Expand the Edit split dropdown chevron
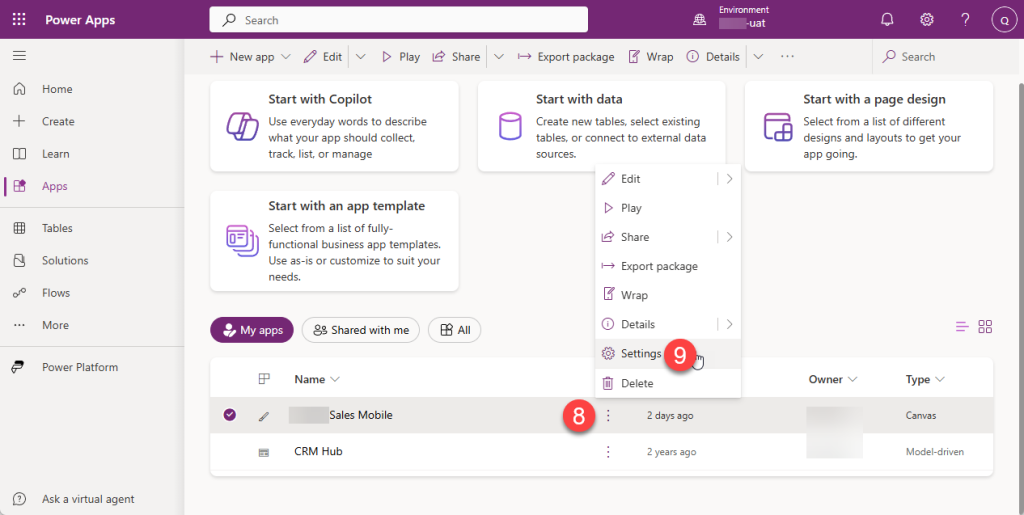This screenshot has height=515, width=1024. 360,57
